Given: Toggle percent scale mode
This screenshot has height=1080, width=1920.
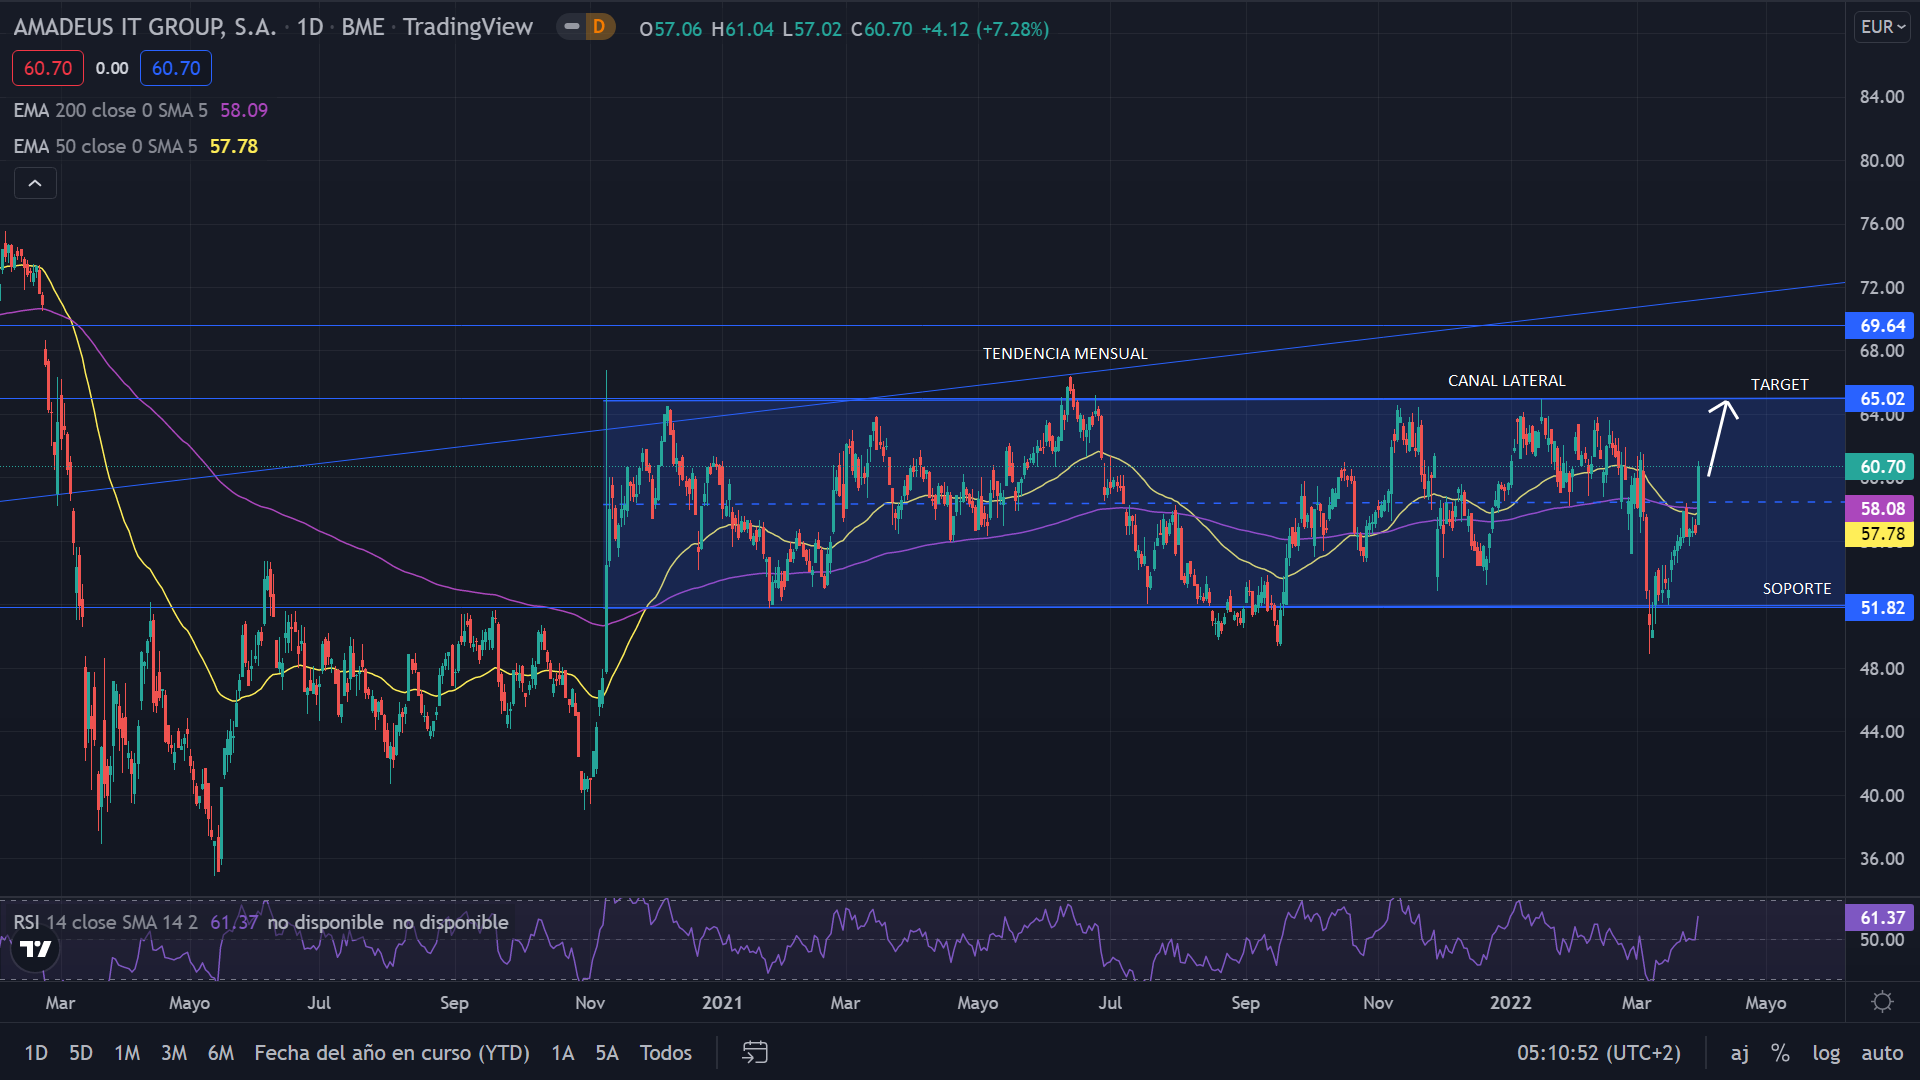Looking at the screenshot, I should tap(1780, 1052).
